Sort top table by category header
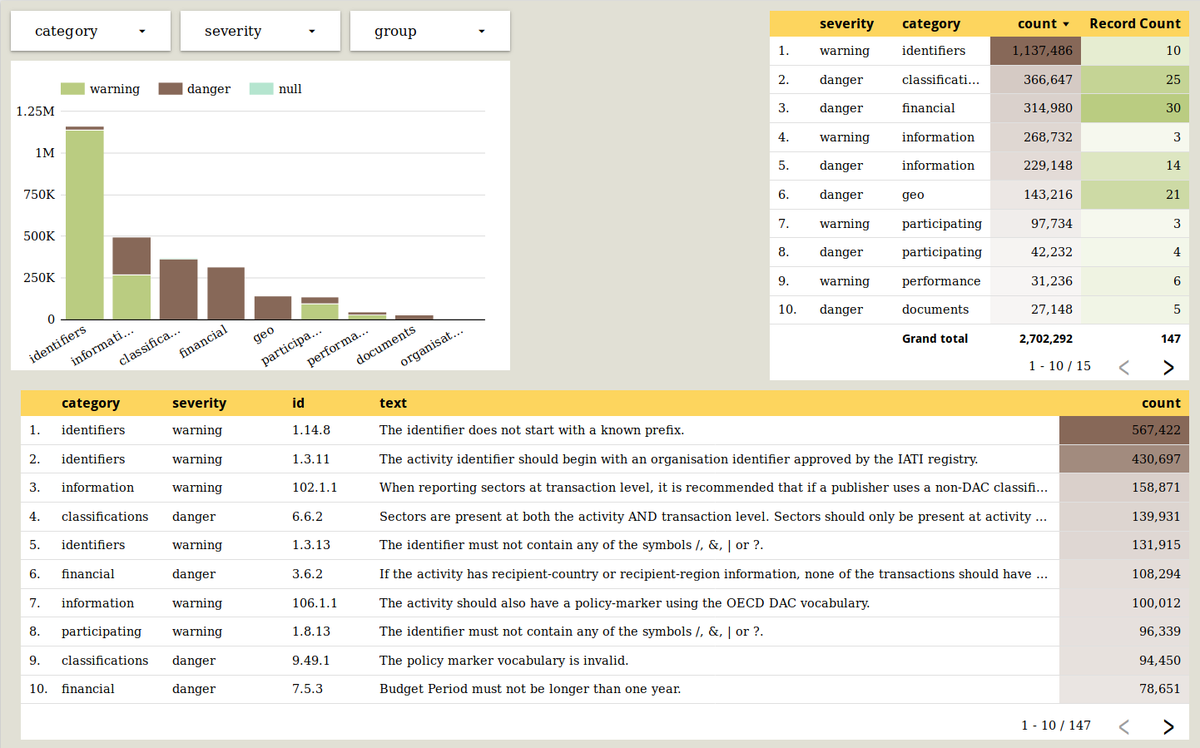 coord(930,23)
